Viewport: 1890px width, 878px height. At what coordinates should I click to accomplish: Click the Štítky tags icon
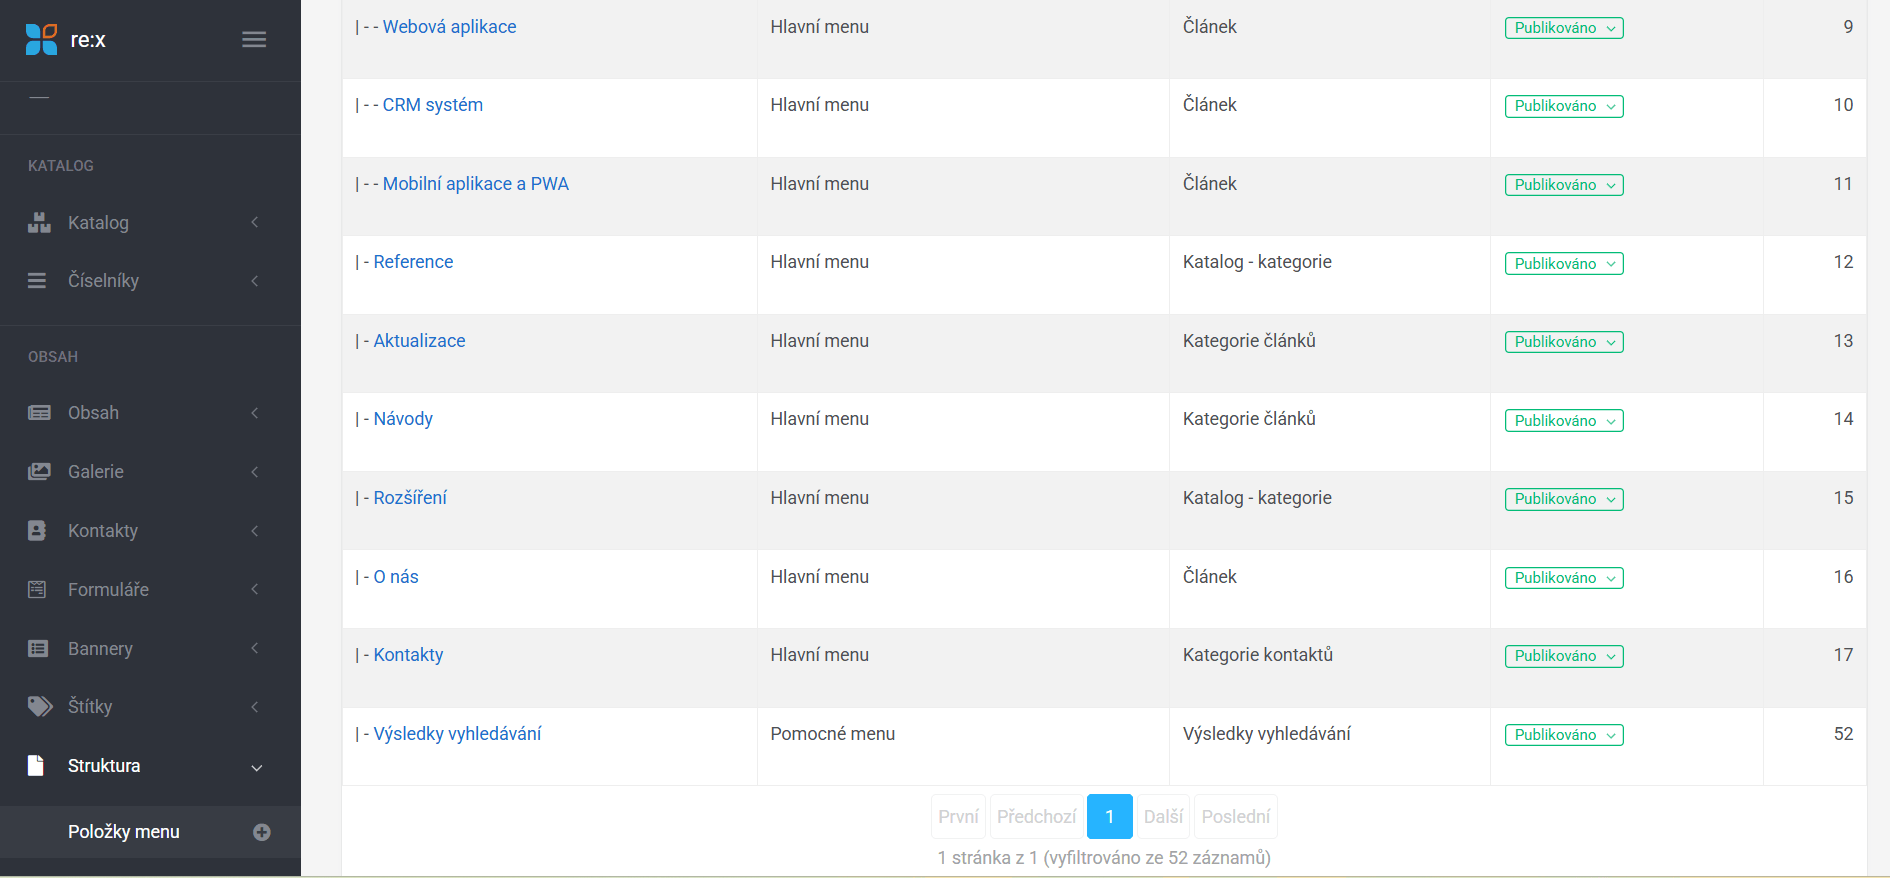pos(40,707)
